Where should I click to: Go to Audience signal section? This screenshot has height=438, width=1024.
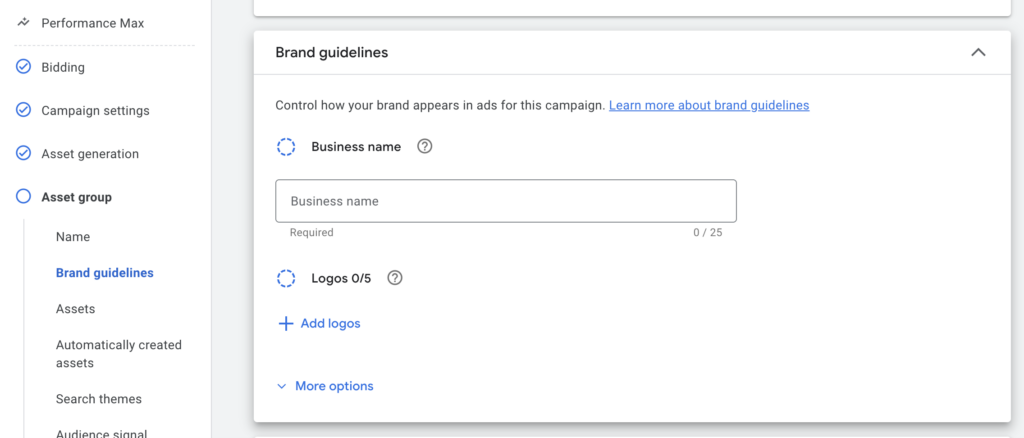click(x=102, y=432)
